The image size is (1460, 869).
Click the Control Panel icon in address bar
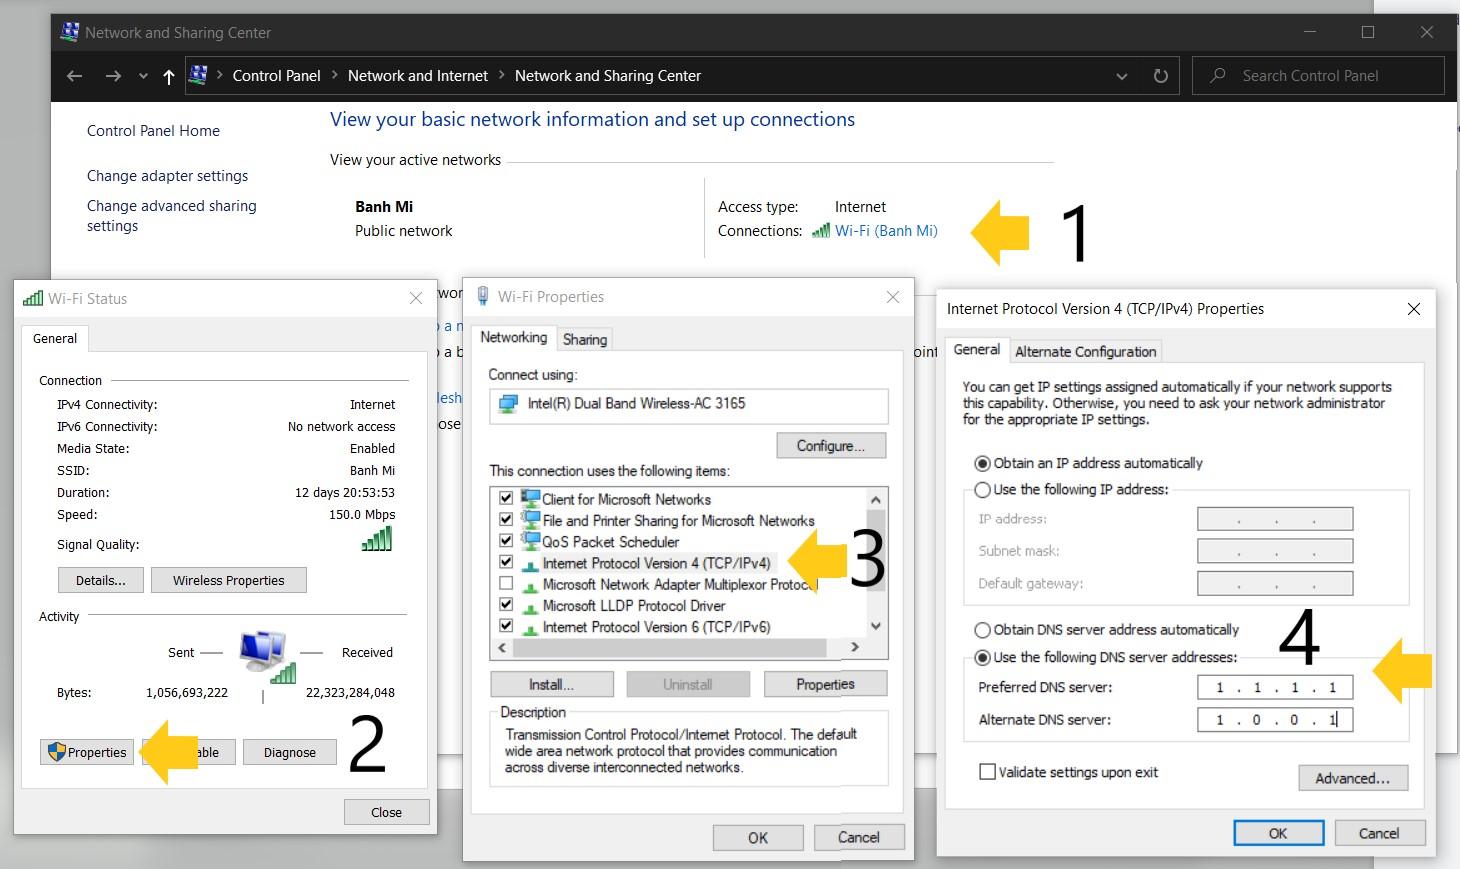pyautogui.click(x=198, y=76)
